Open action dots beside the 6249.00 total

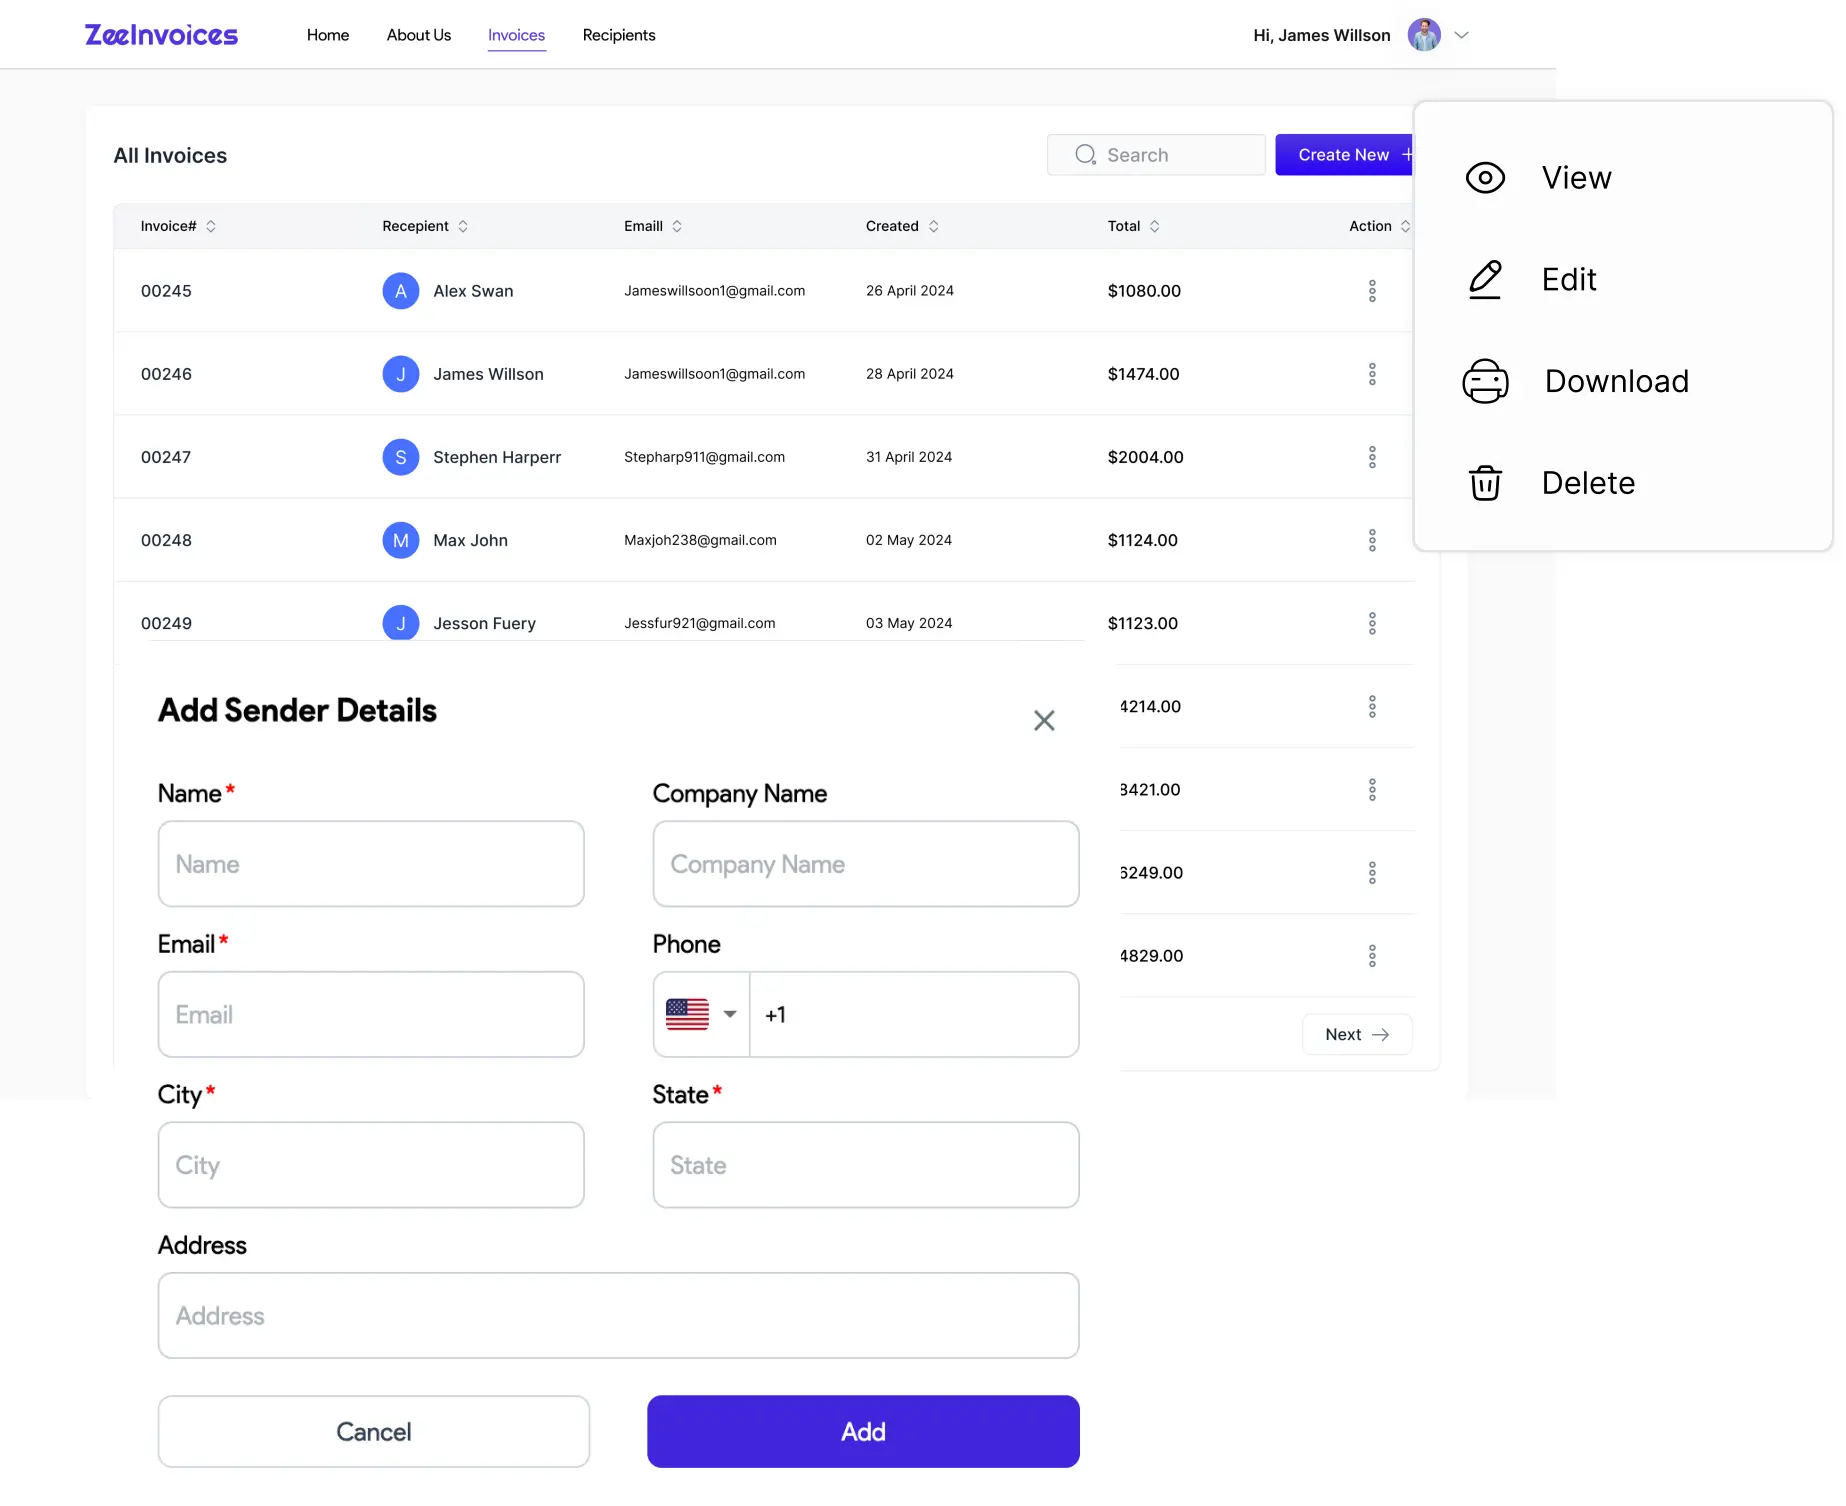click(x=1372, y=872)
